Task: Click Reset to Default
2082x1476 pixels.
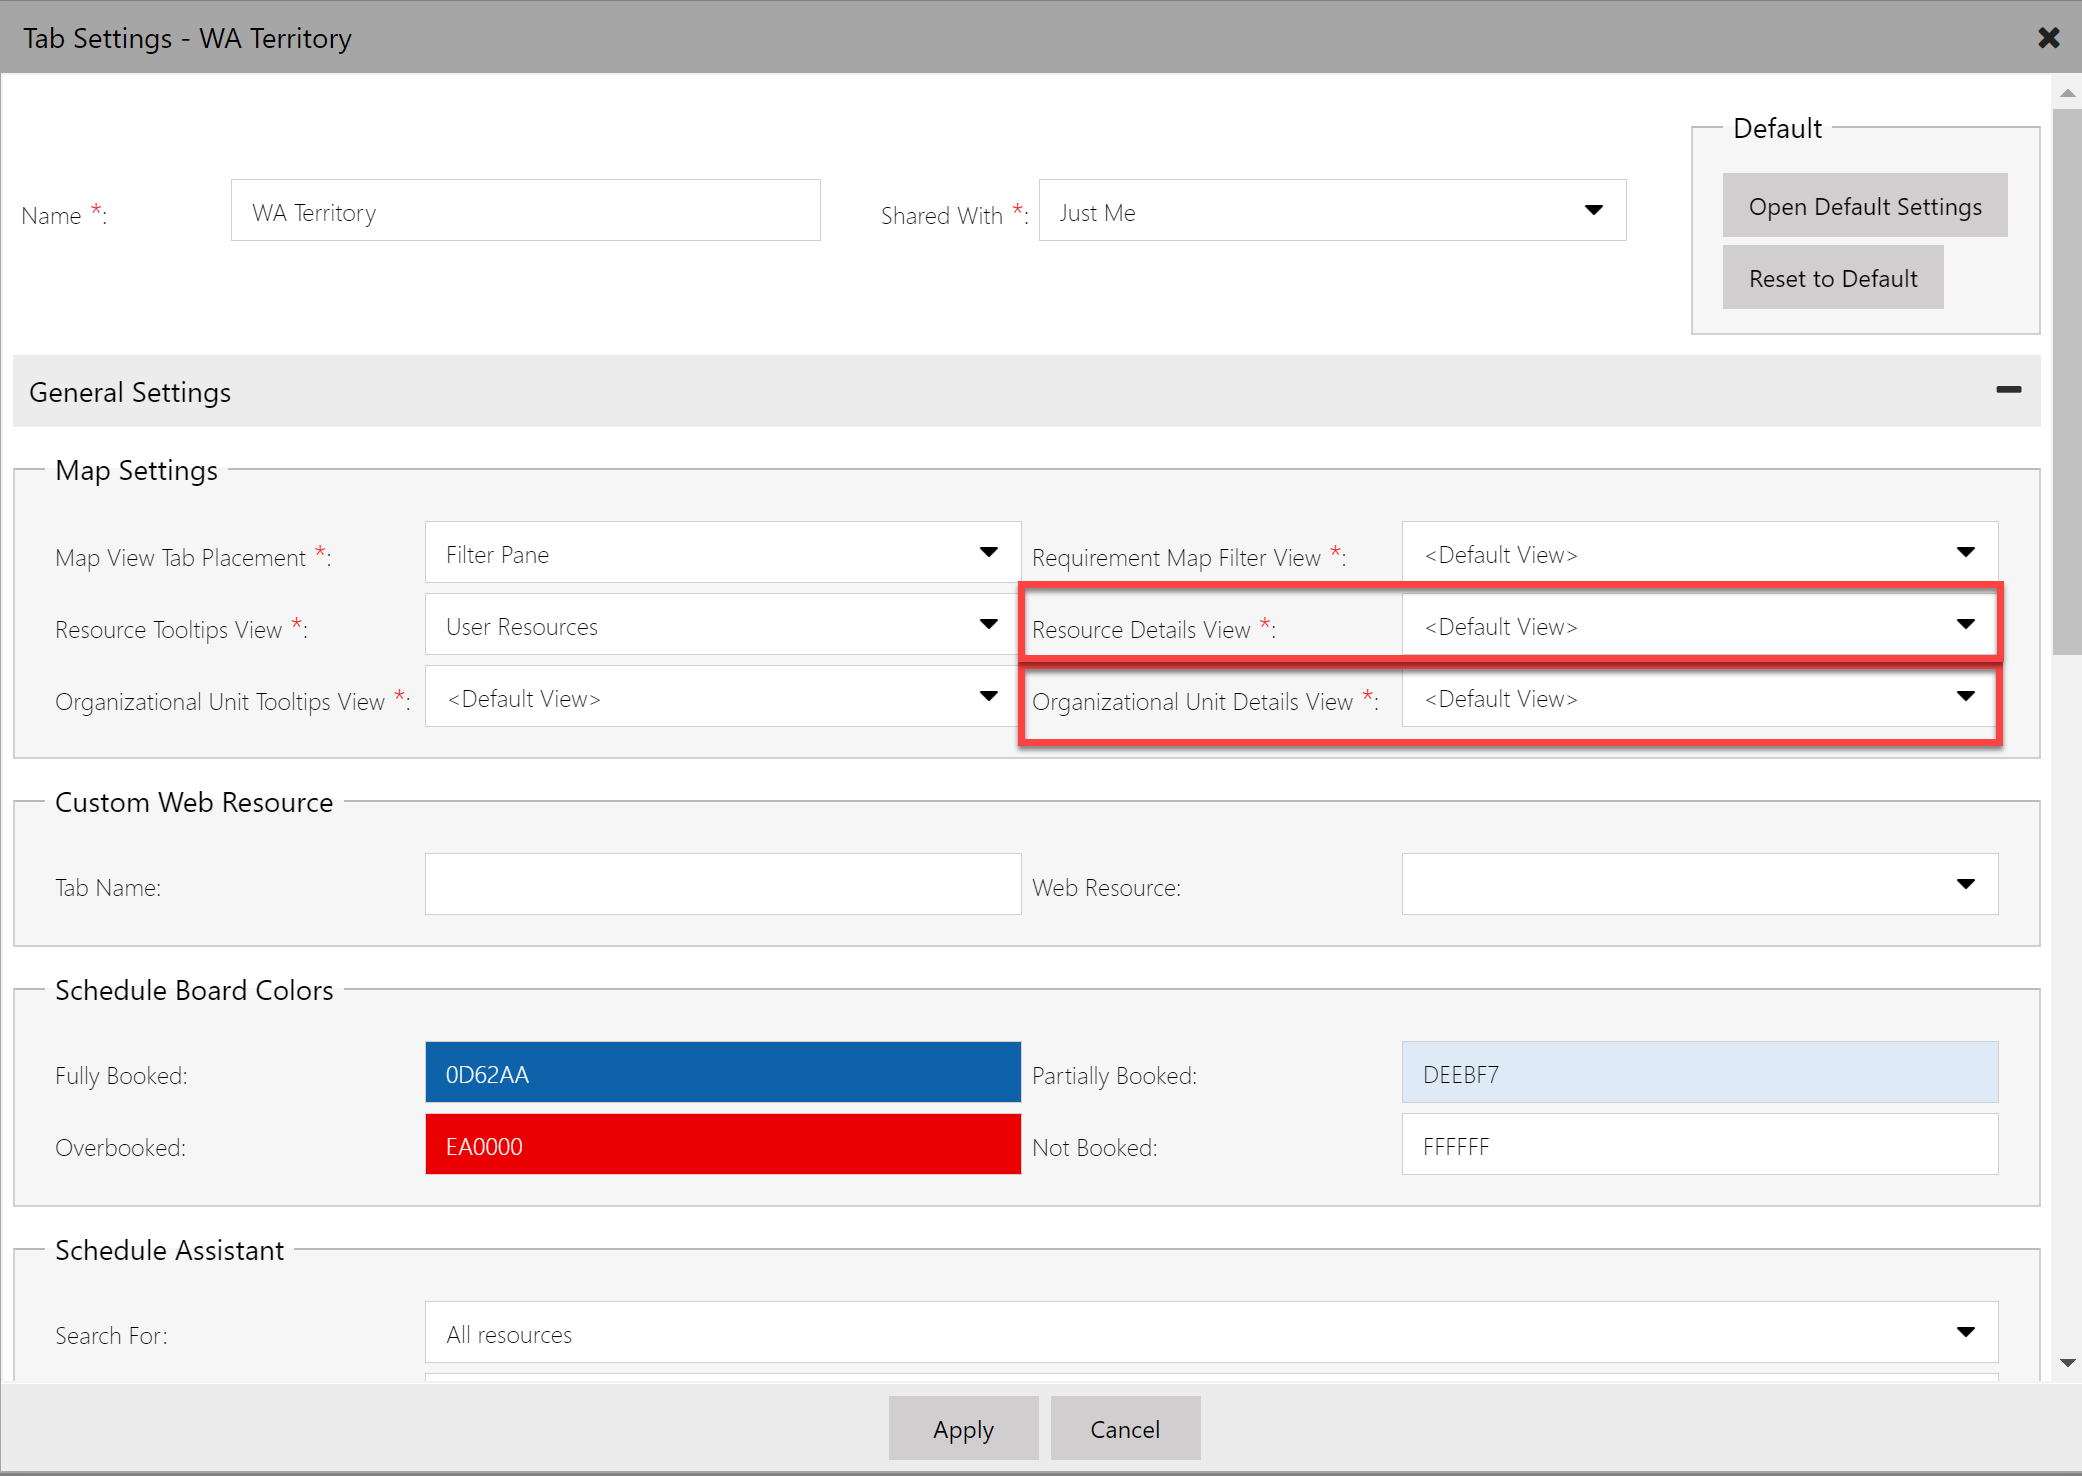Action: pos(1833,277)
